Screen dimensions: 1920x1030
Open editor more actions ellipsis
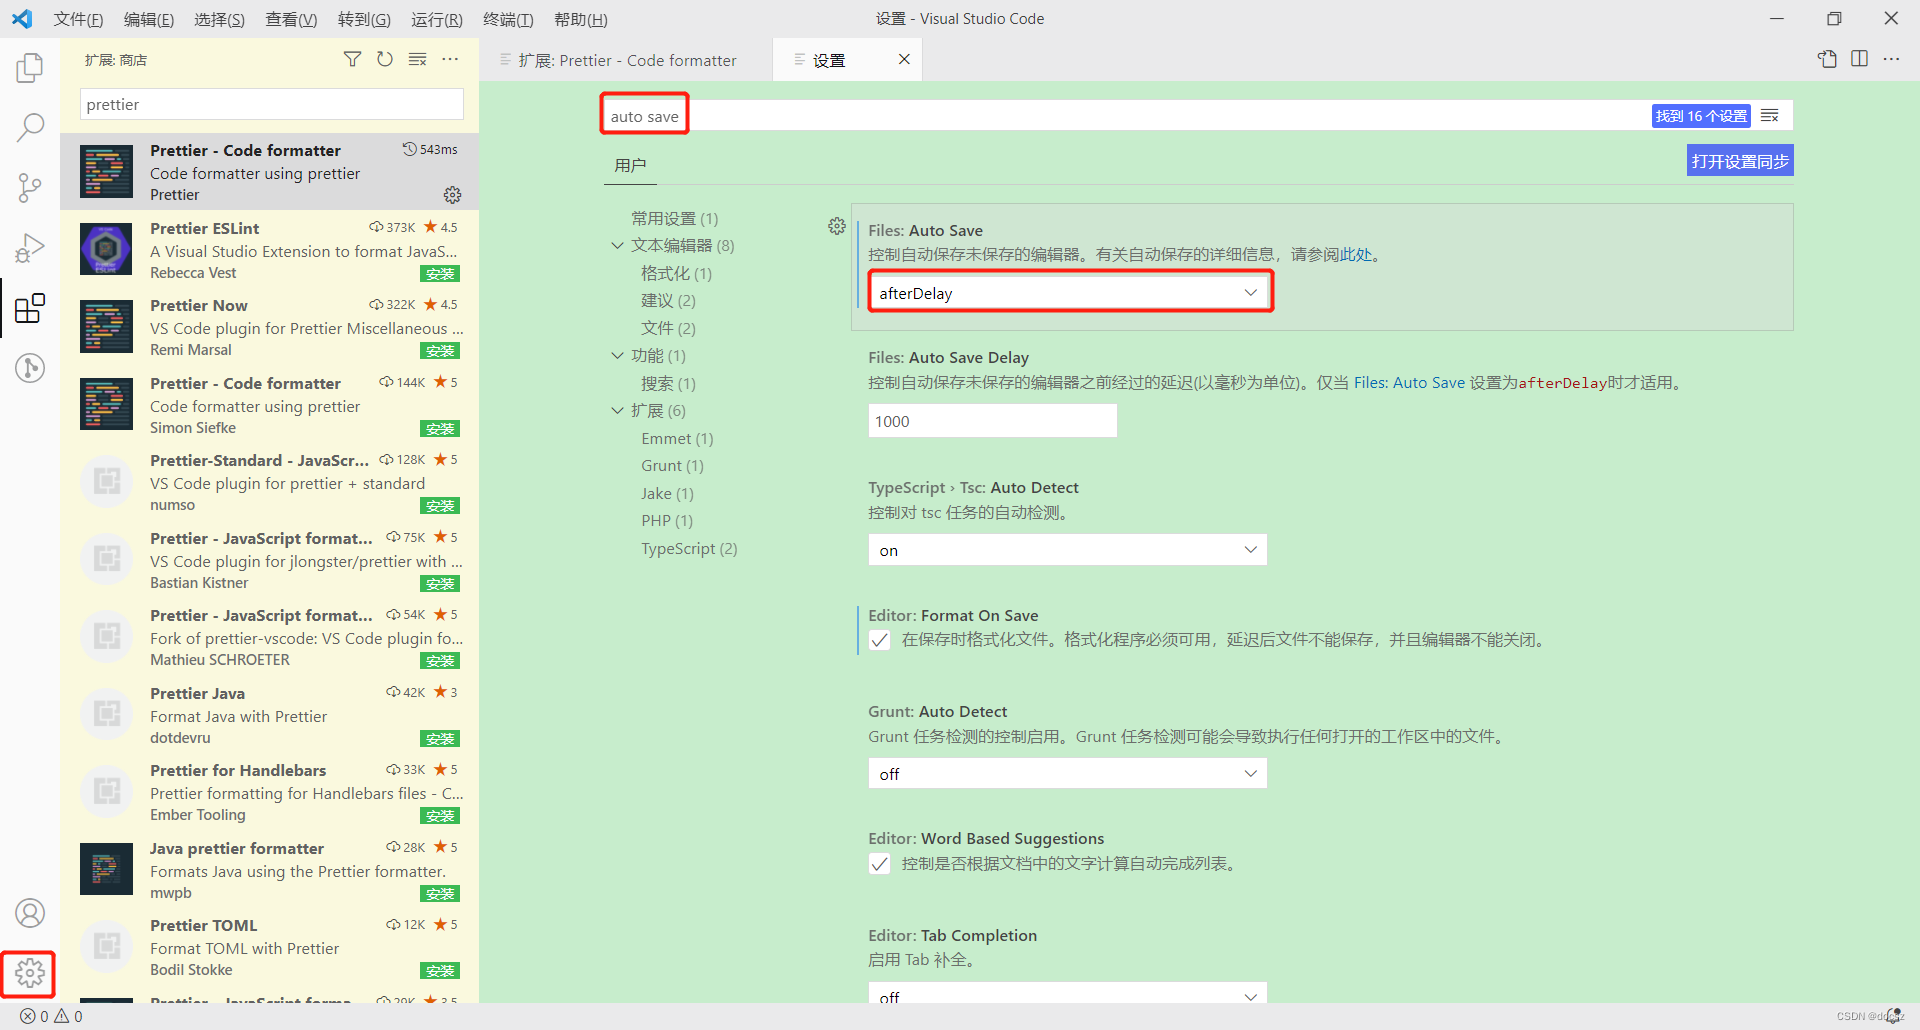1891,59
